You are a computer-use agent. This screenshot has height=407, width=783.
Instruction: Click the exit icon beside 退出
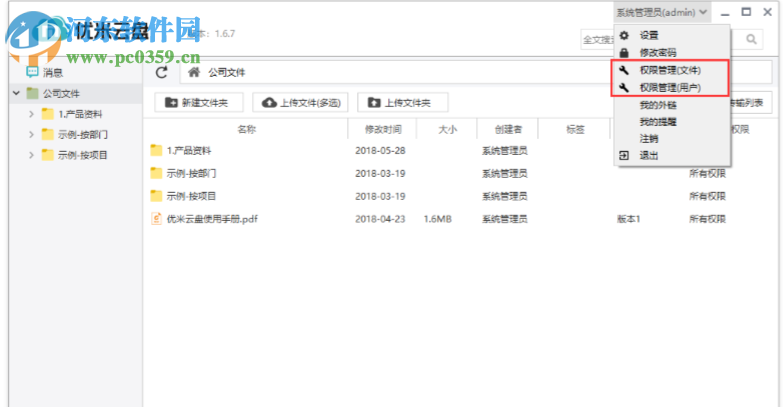[x=624, y=156]
